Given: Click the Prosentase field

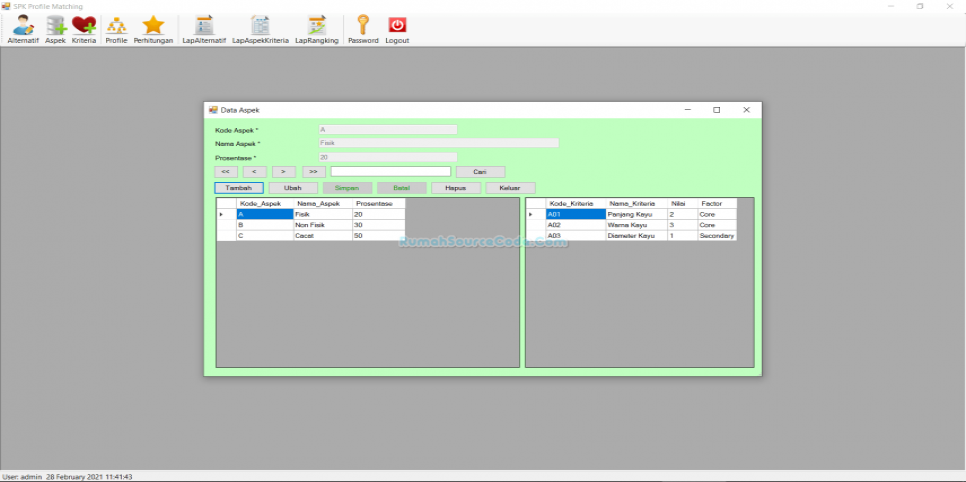Looking at the screenshot, I should pos(388,157).
